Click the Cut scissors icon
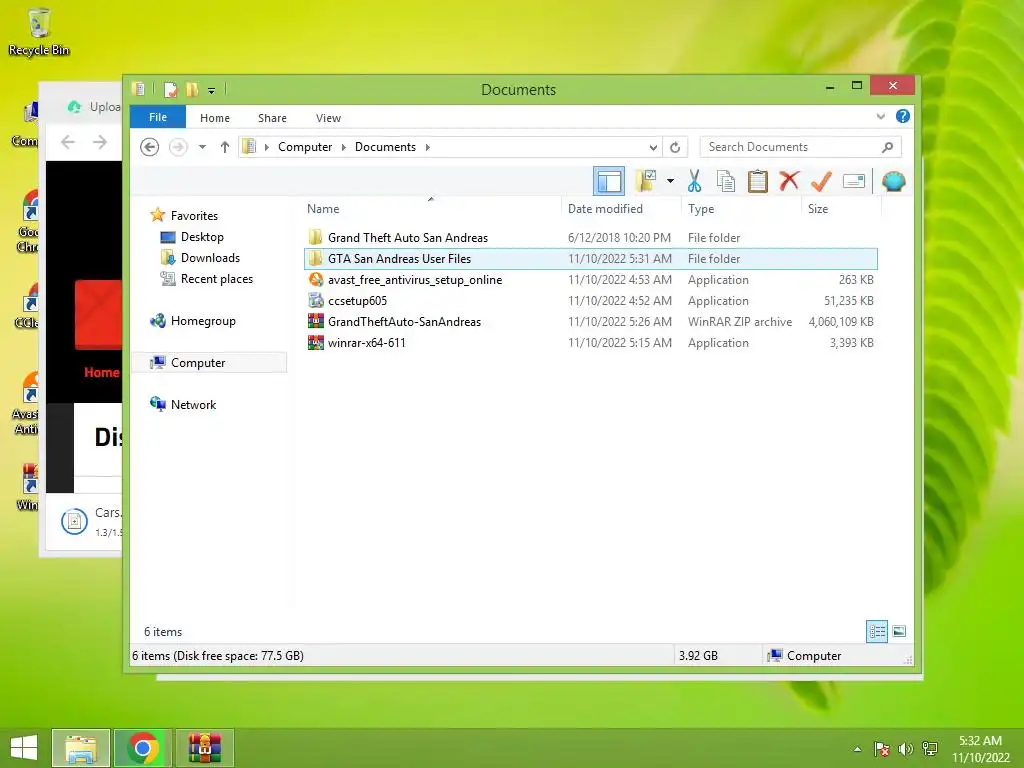This screenshot has height=768, width=1024. pos(694,181)
